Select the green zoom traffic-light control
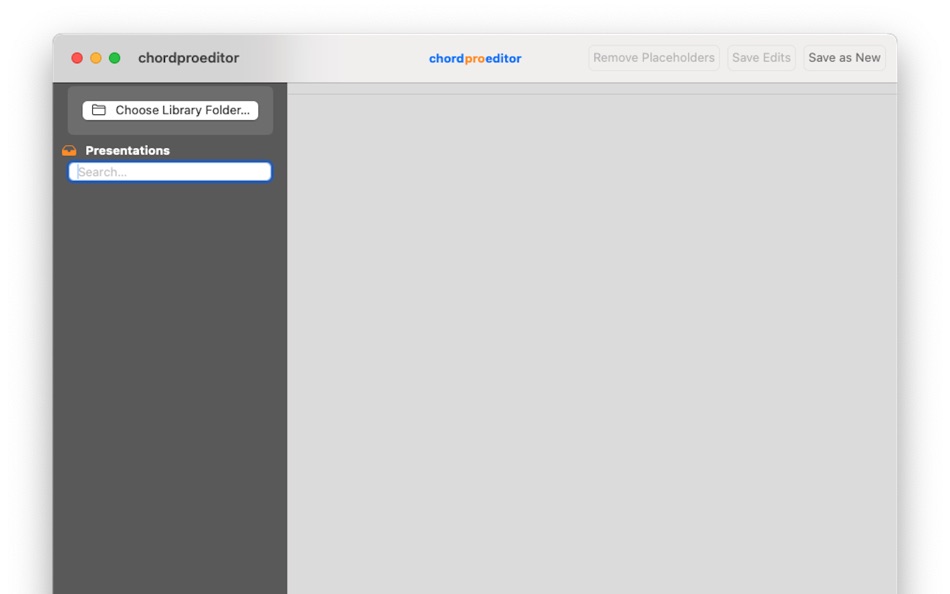 click(x=113, y=58)
